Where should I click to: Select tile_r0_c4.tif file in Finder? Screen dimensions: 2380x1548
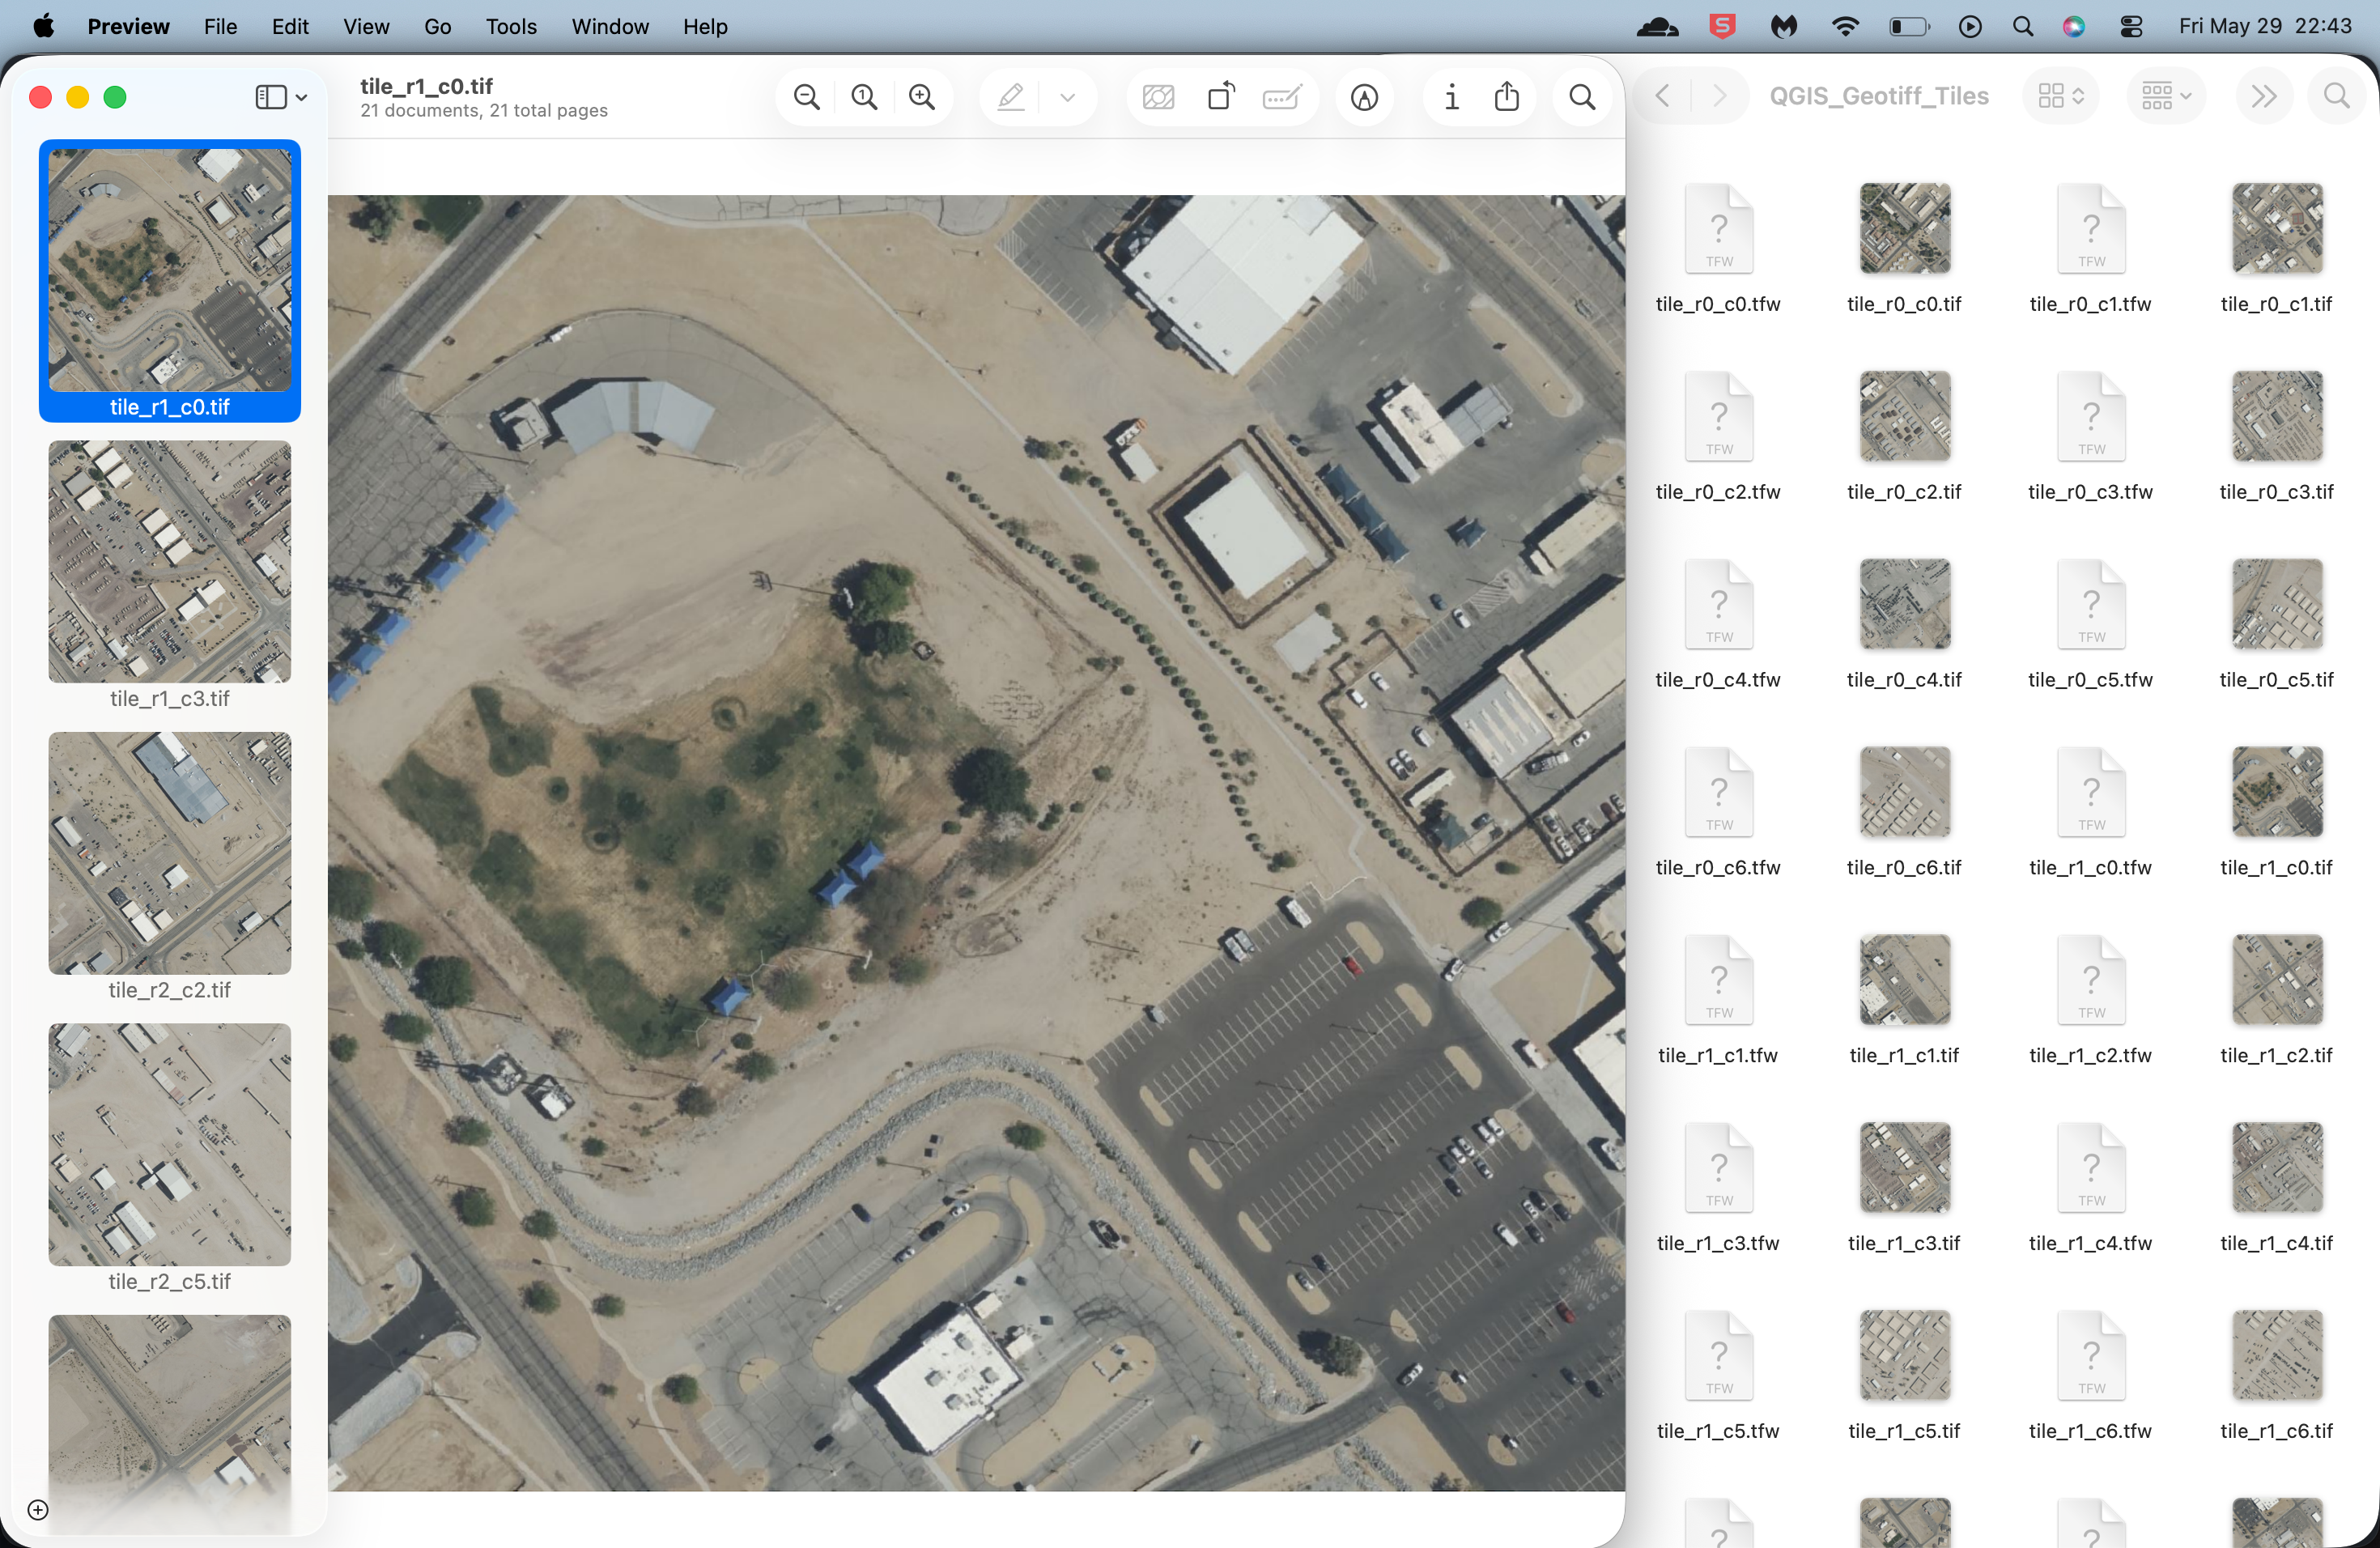1904,624
